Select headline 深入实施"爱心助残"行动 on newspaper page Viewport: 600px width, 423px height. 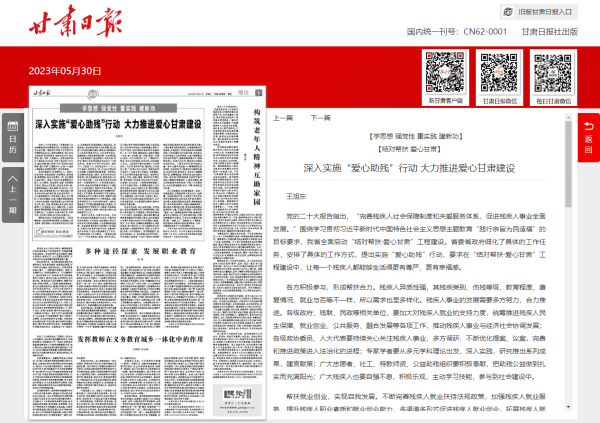tap(118, 124)
